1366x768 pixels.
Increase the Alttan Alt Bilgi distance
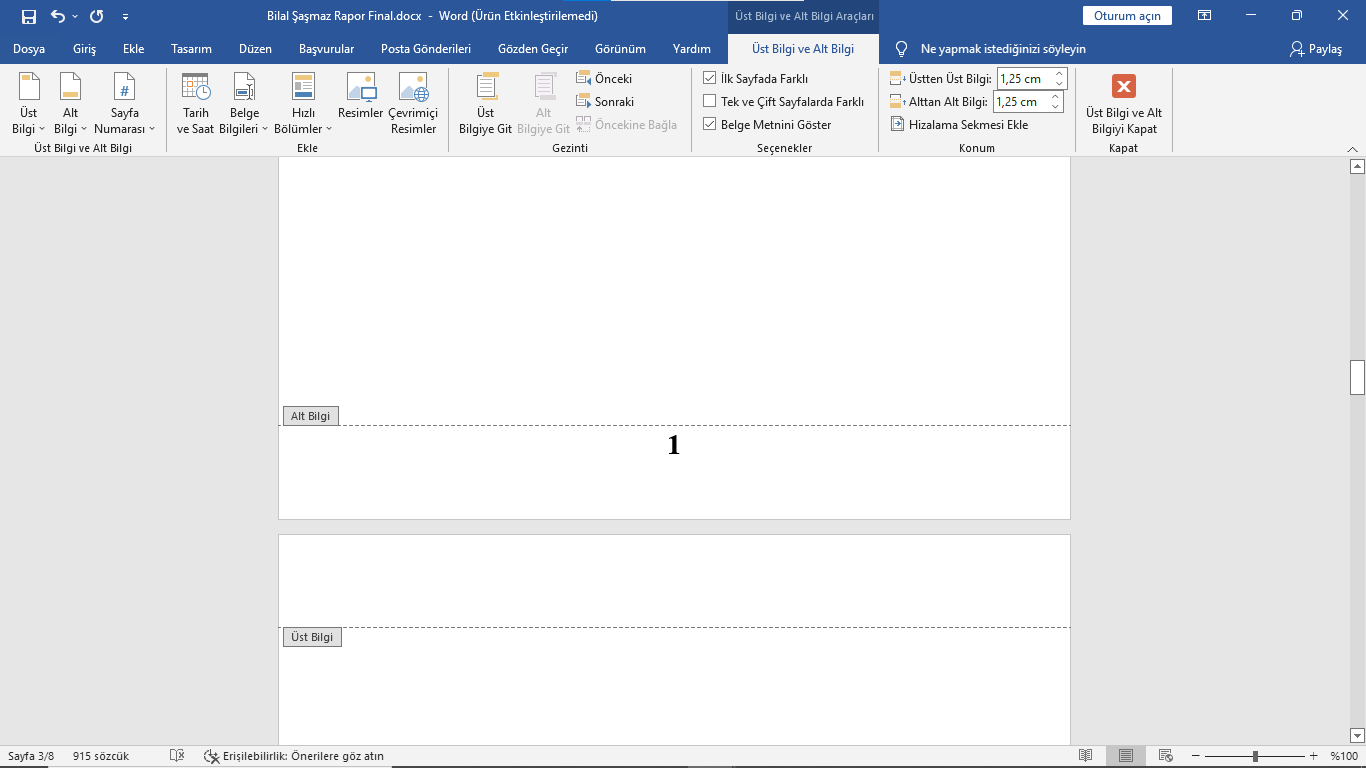1055,96
